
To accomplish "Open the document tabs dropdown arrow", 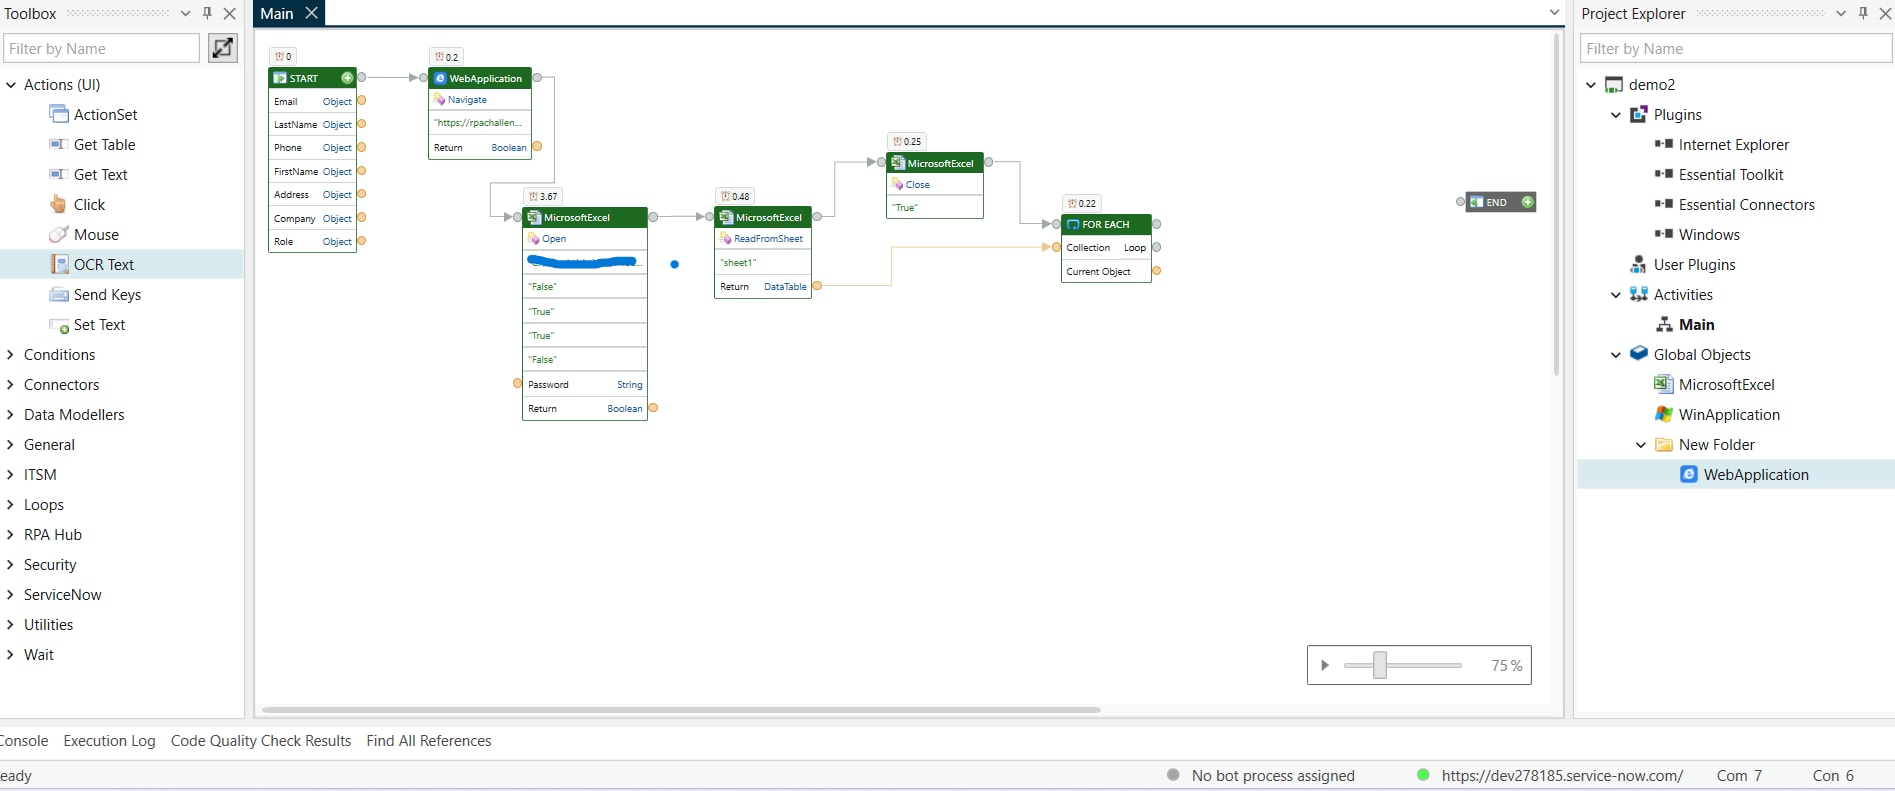I will click(1554, 13).
